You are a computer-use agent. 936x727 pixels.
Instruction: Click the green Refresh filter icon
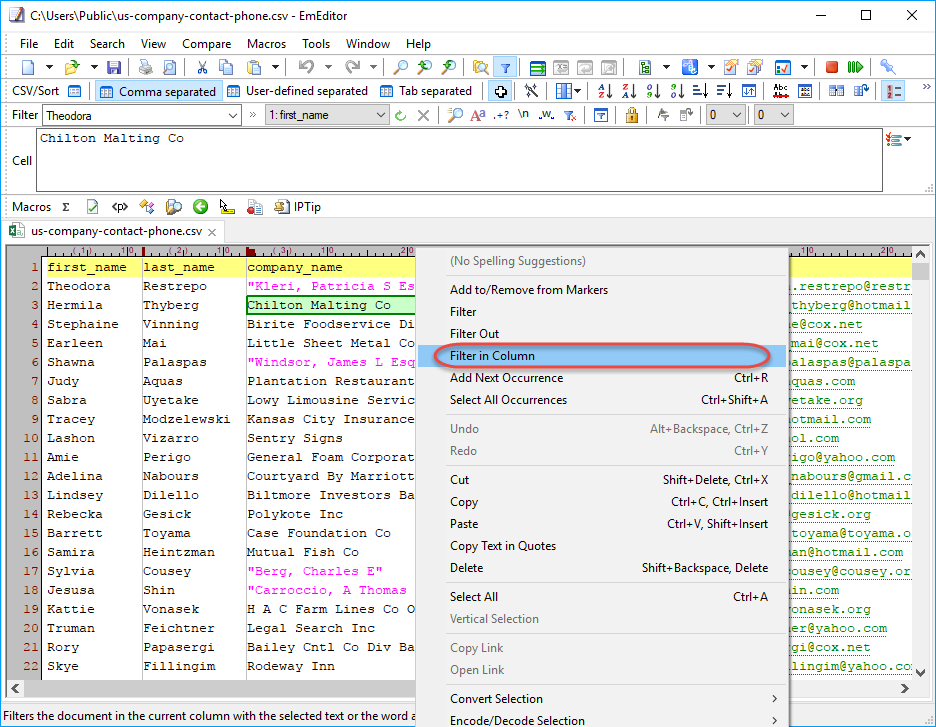(x=401, y=115)
